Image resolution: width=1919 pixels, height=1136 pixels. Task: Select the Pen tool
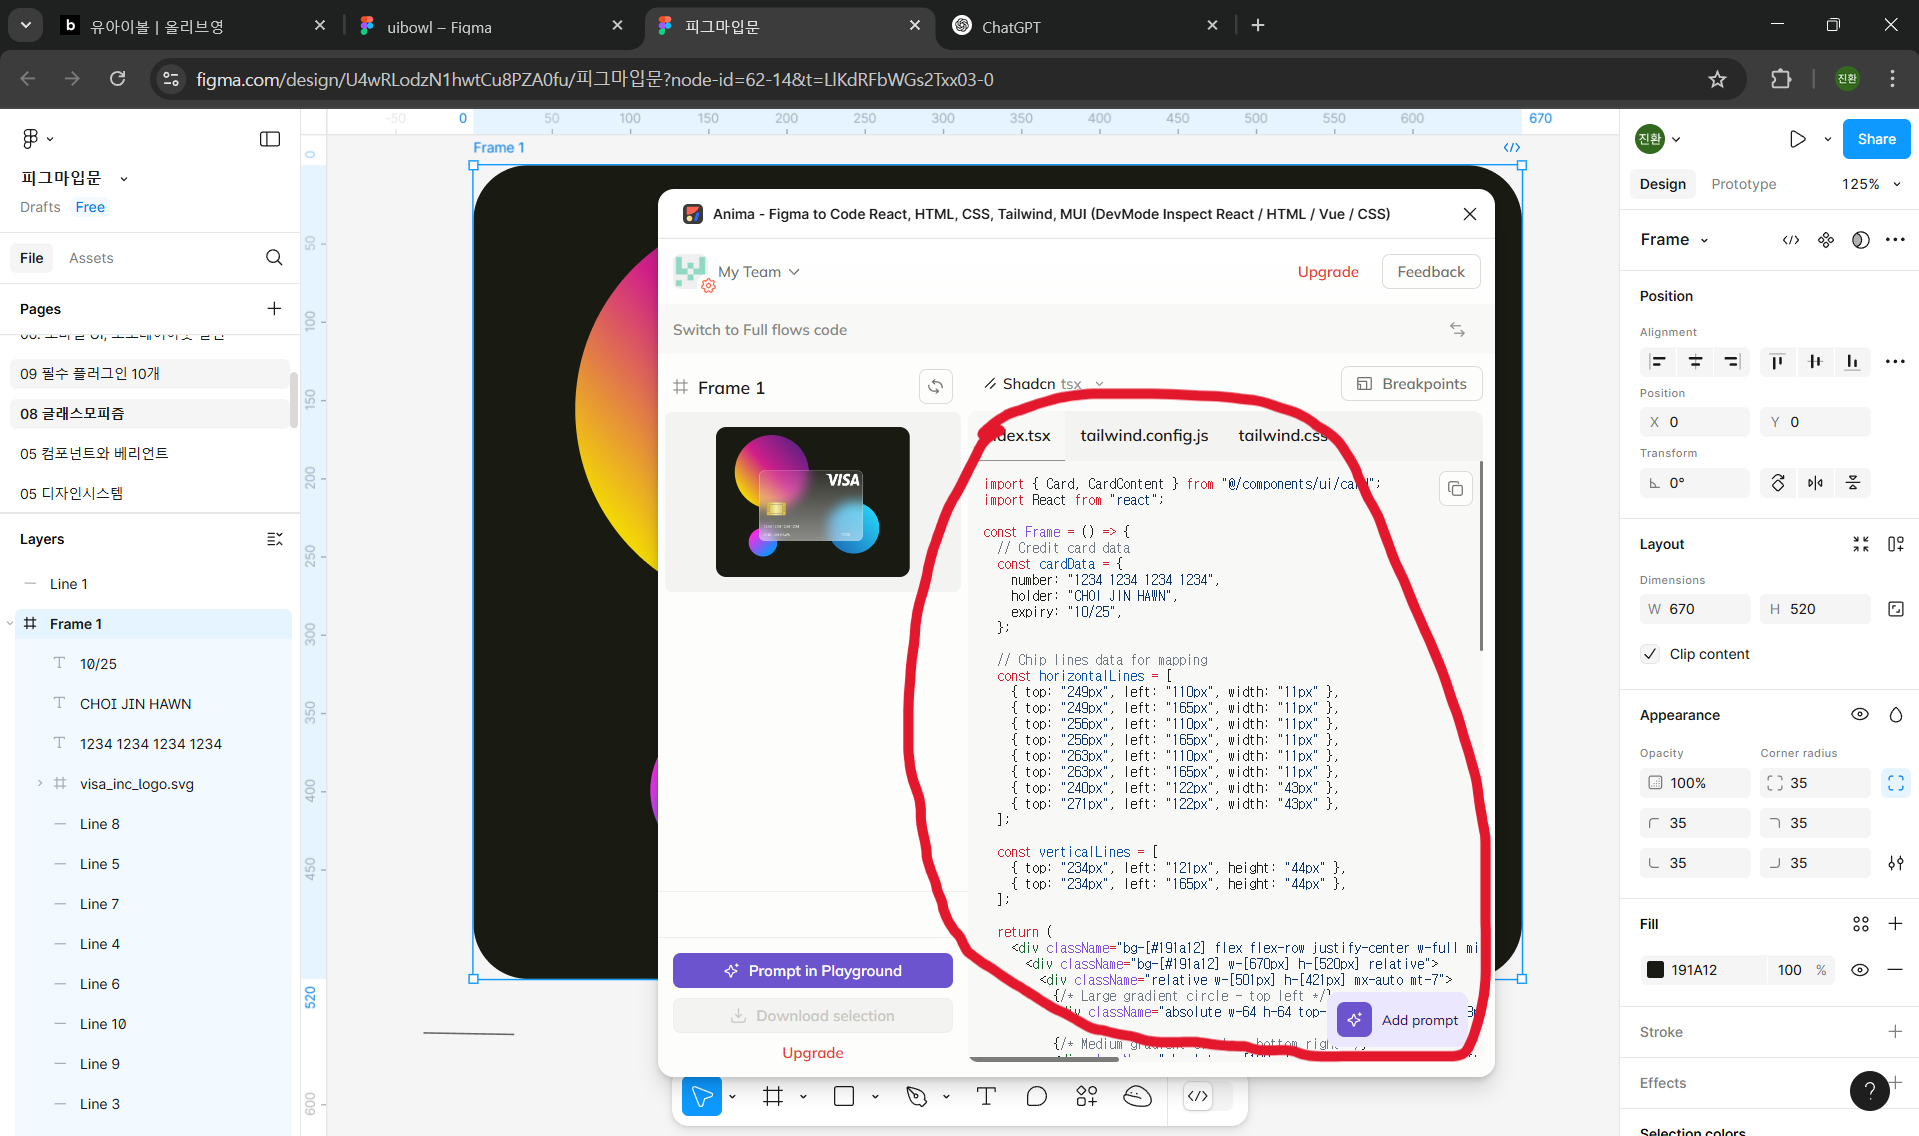[x=916, y=1097]
